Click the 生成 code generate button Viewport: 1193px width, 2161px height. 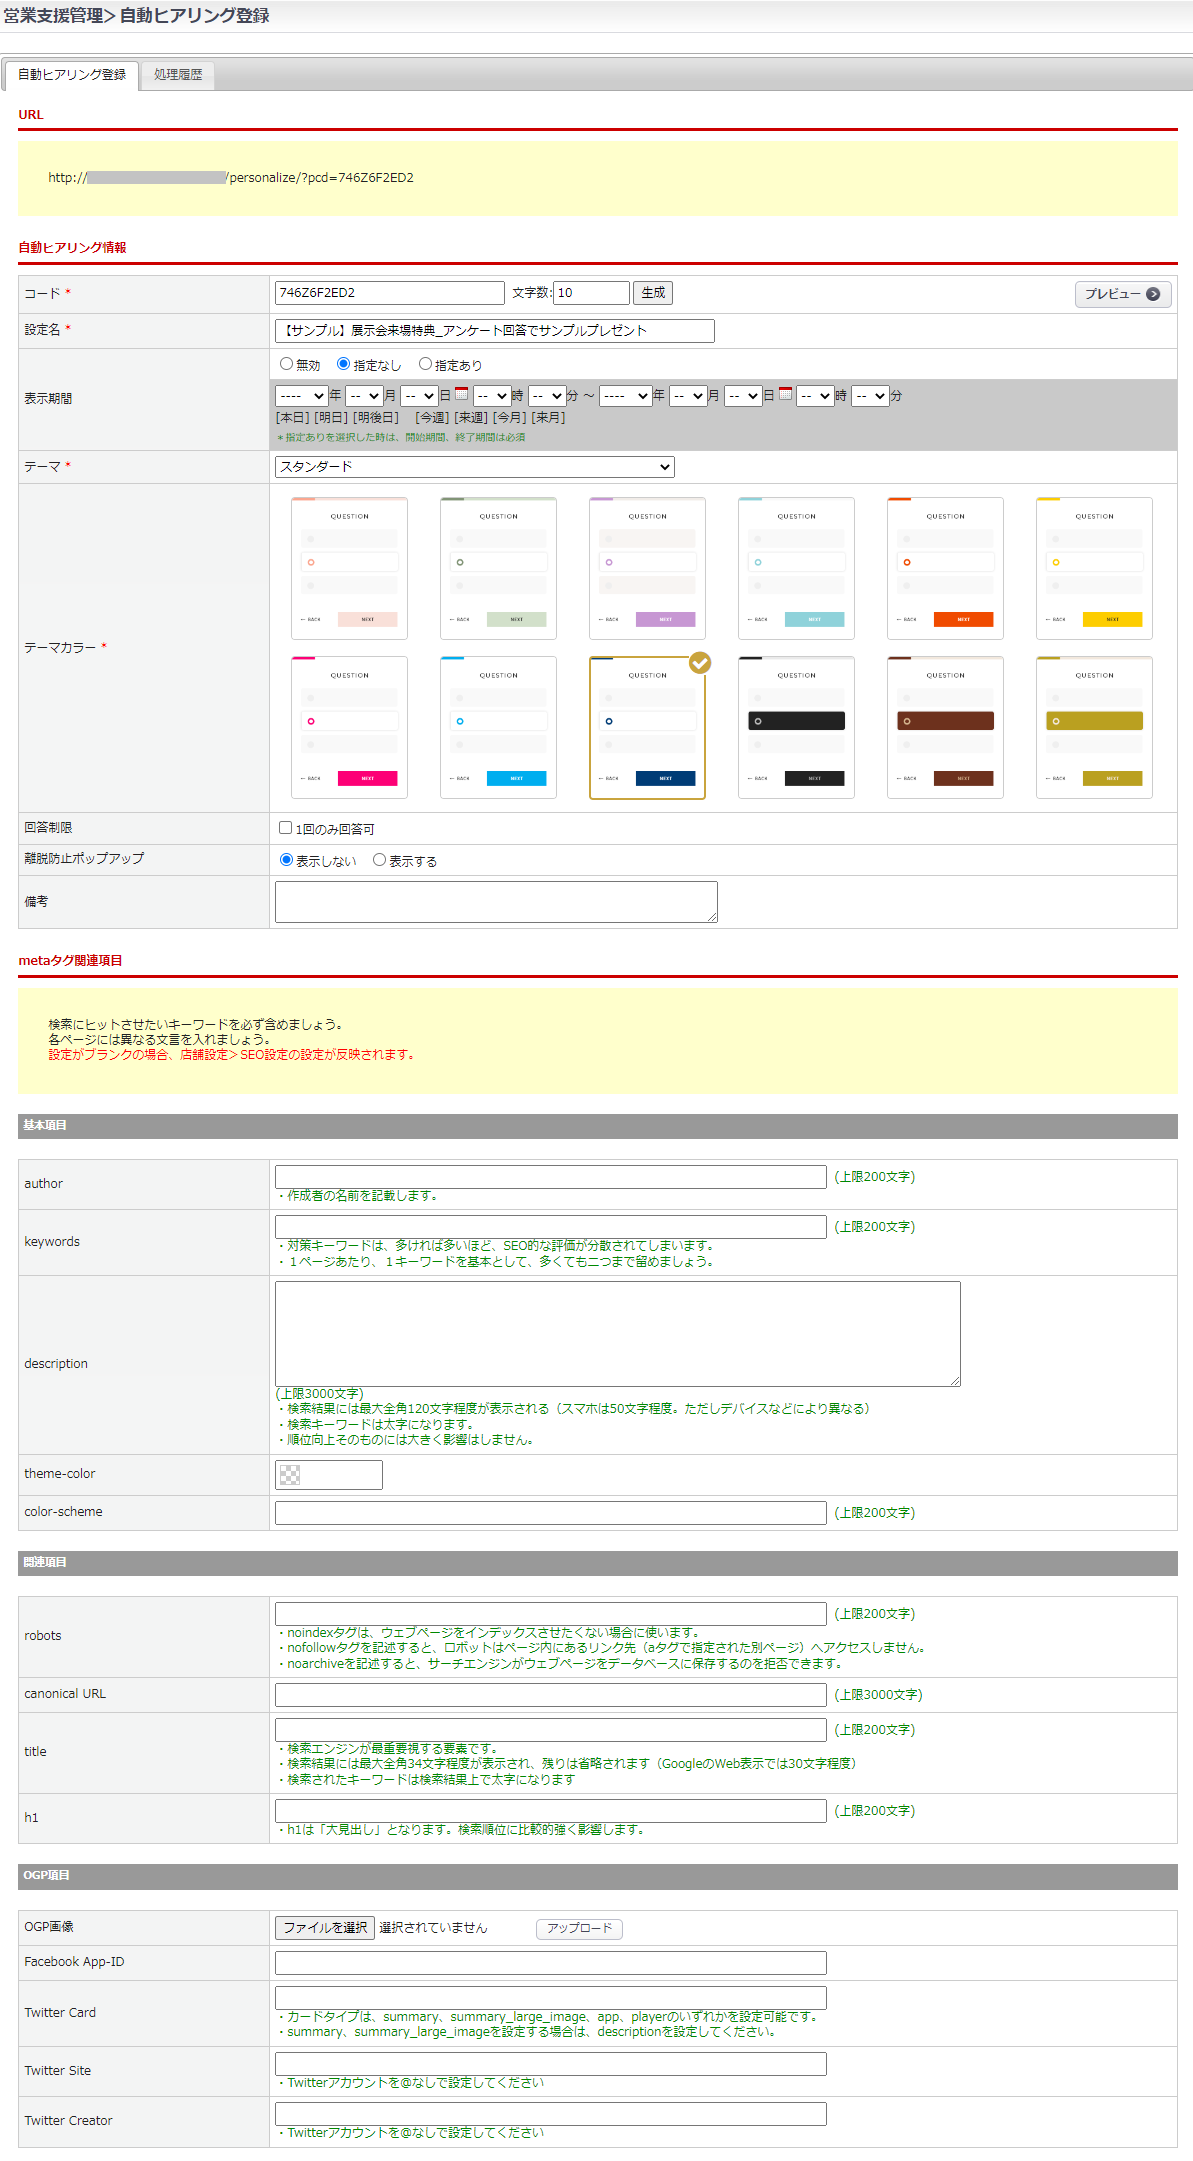653,293
